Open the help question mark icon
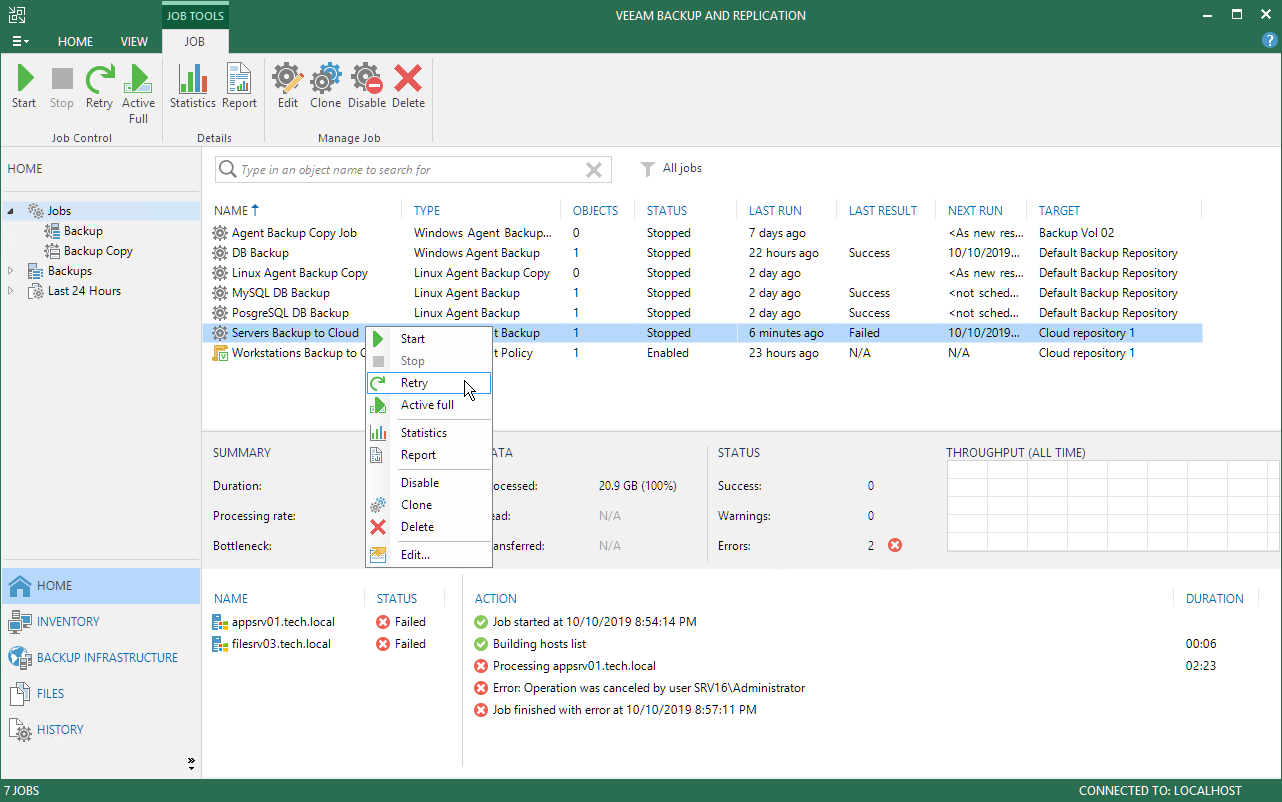This screenshot has height=802, width=1282. coord(1270,40)
